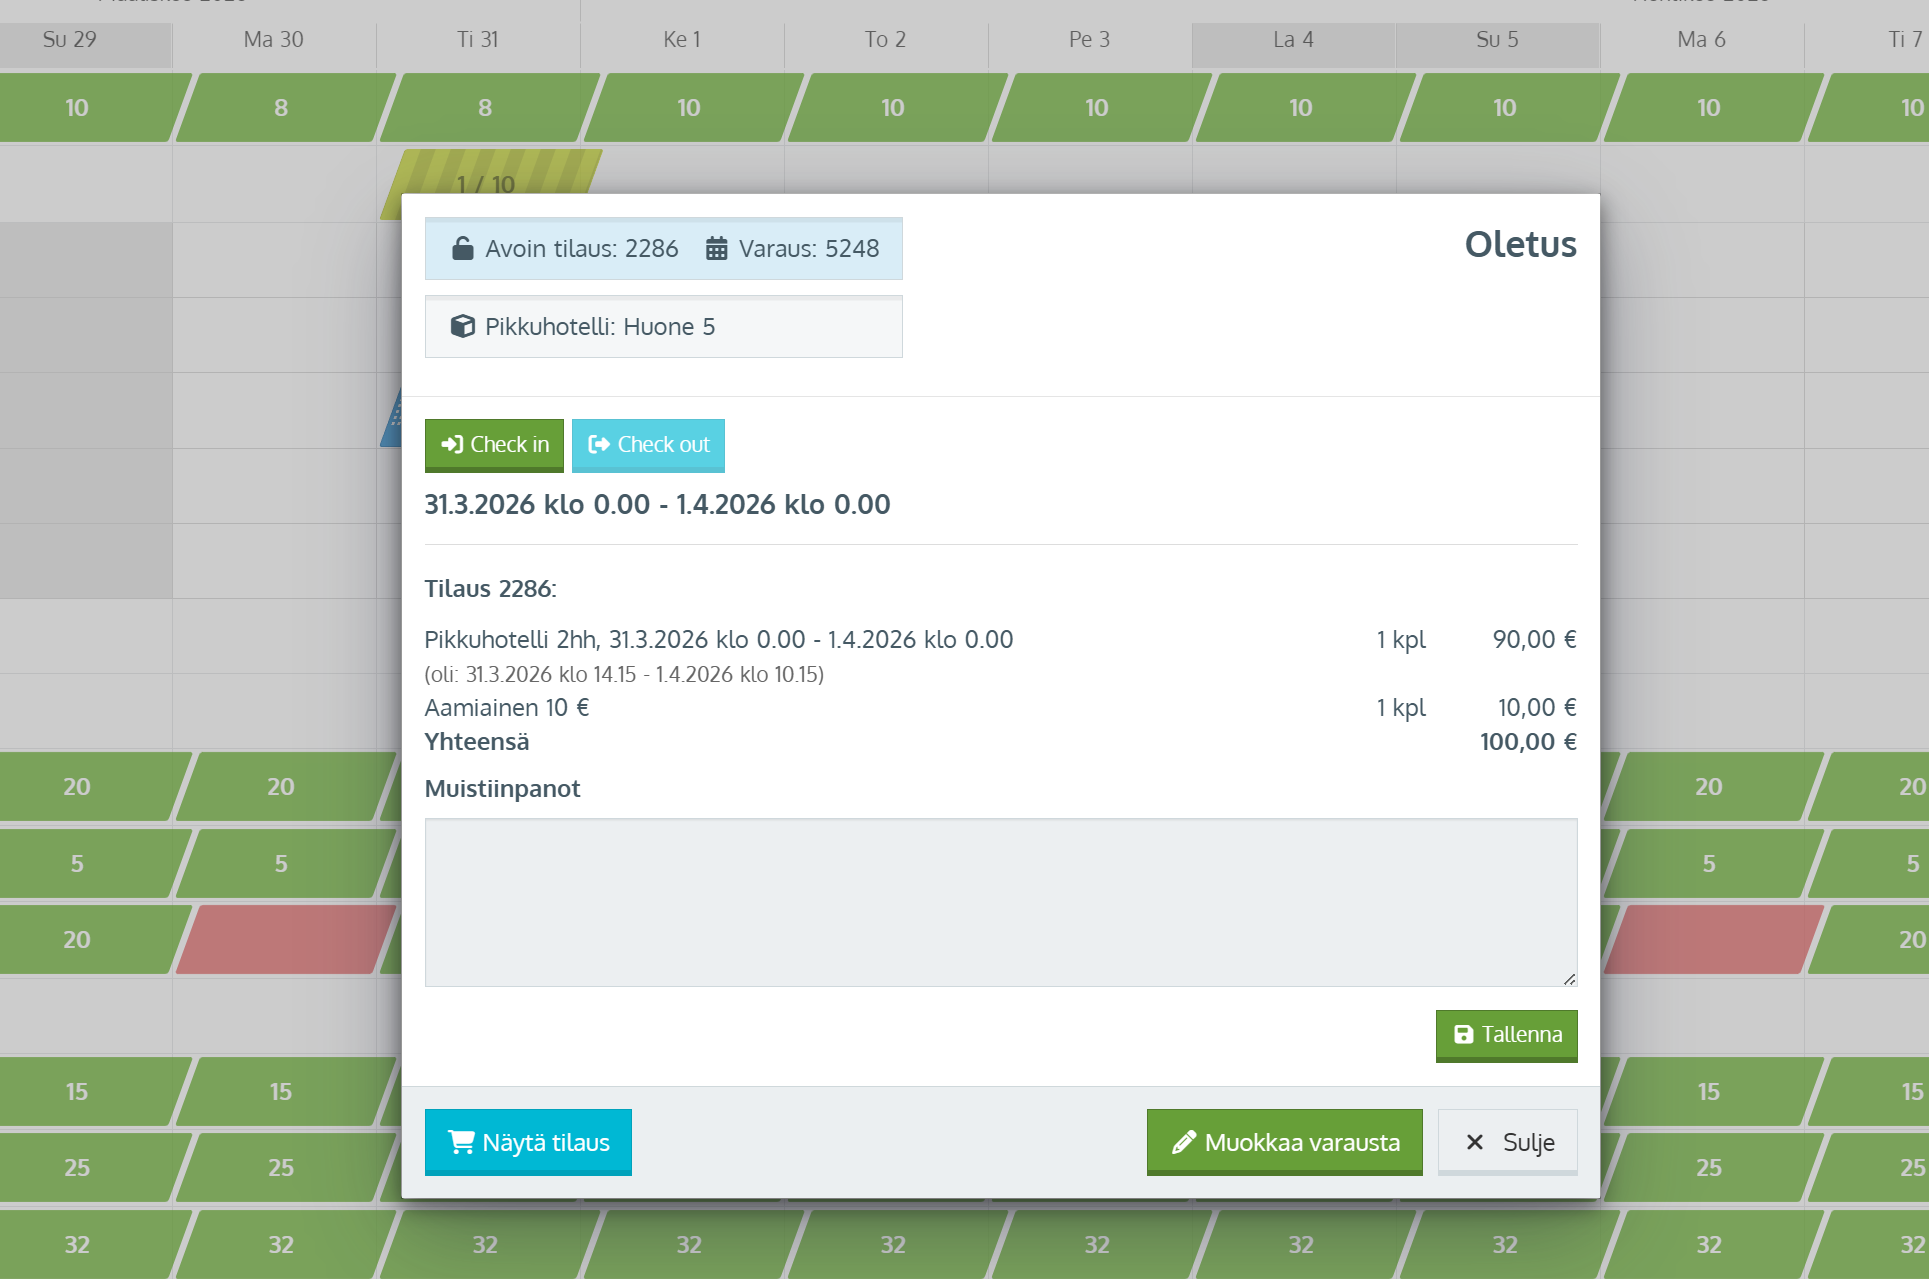1929x1279 pixels.
Task: Click the booking period '31.3.2026 klo 0.00 - 1.4.2026 klo 0.00'
Action: point(657,504)
